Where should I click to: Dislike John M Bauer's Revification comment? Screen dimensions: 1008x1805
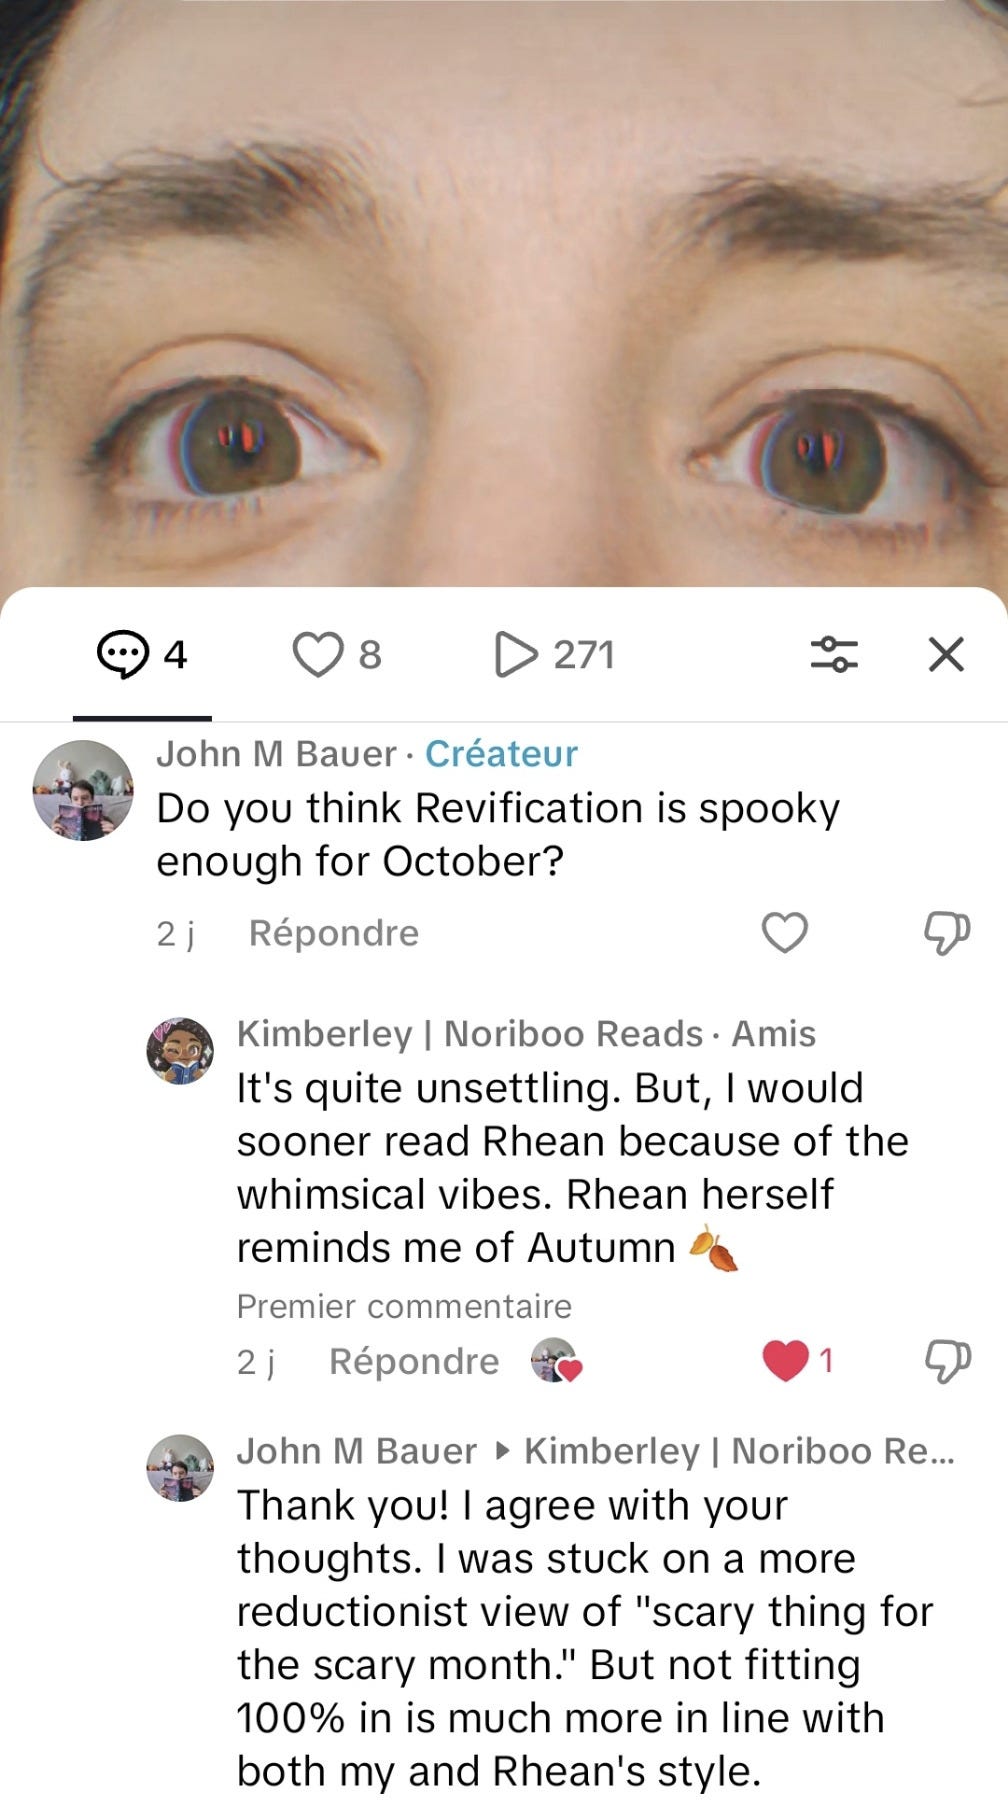pos(946,933)
